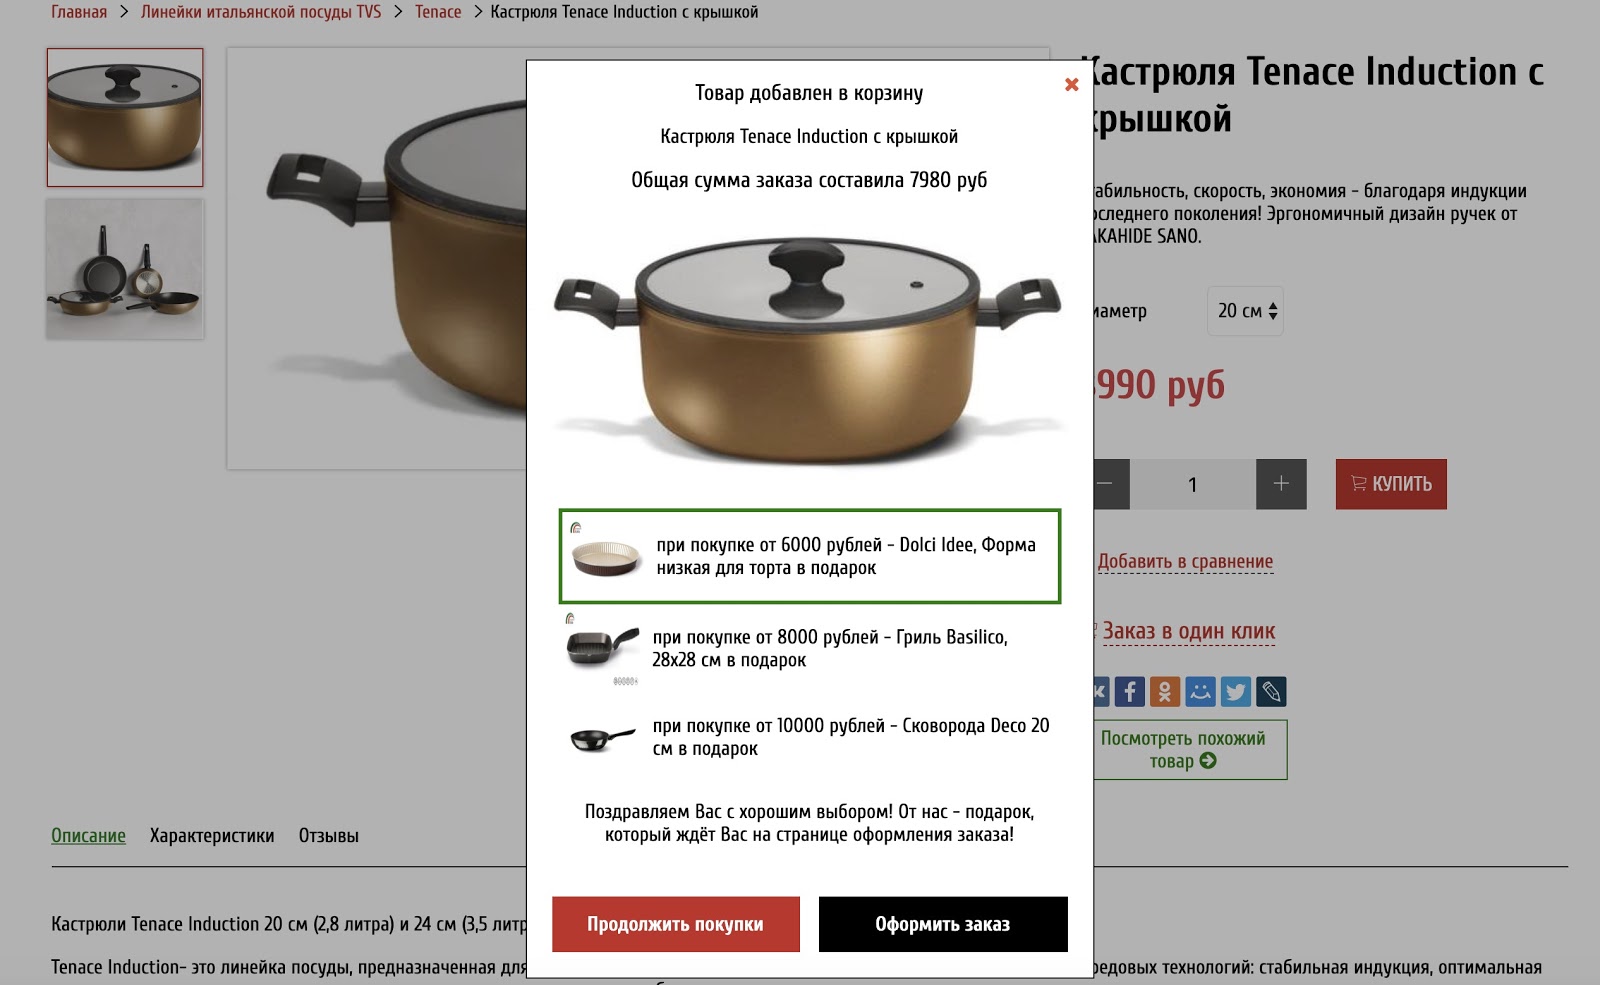Go to Tenace breadcrumb link

click(438, 12)
